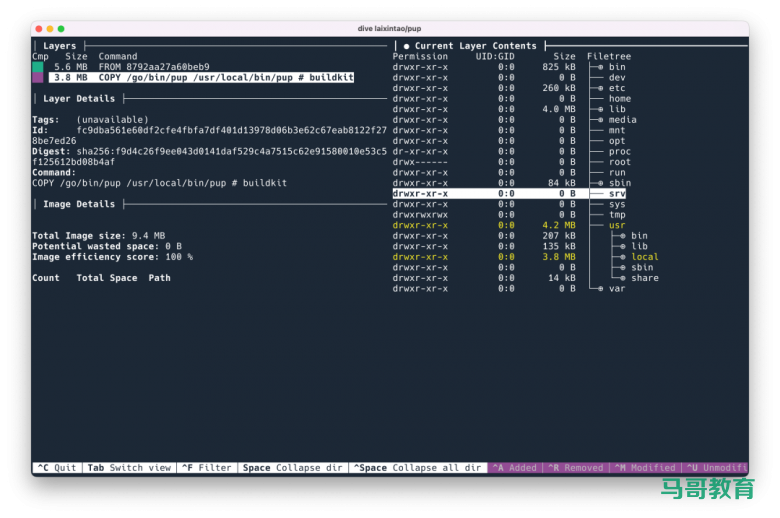Click the Layer Details panel header

[79, 99]
